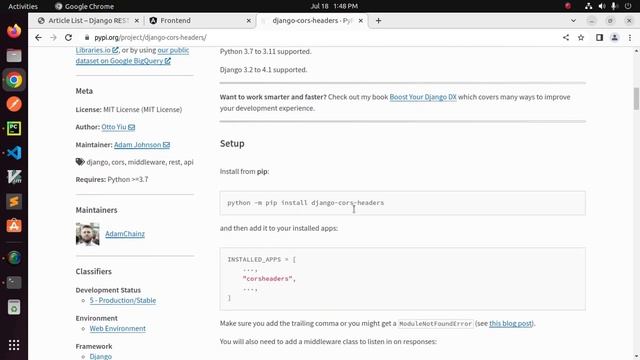Launch Postman from the dock

pyautogui.click(x=14, y=104)
